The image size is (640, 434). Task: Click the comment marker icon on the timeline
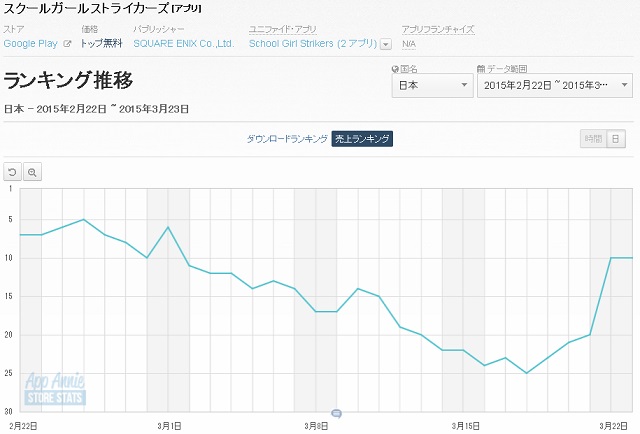click(x=336, y=412)
